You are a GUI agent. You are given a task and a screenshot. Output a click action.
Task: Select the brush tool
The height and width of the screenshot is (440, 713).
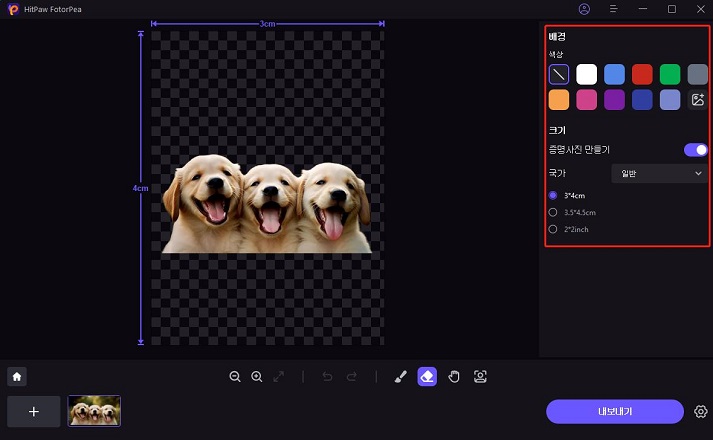(400, 376)
